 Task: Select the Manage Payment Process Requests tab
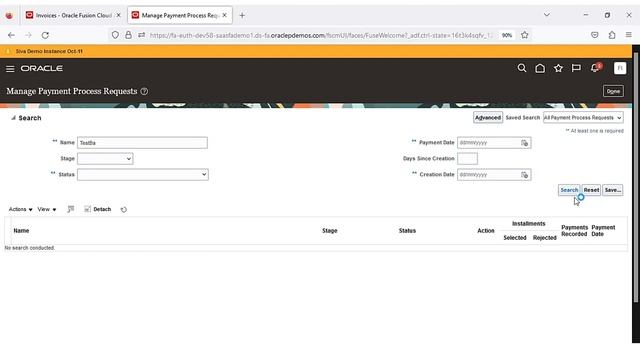click(x=180, y=15)
